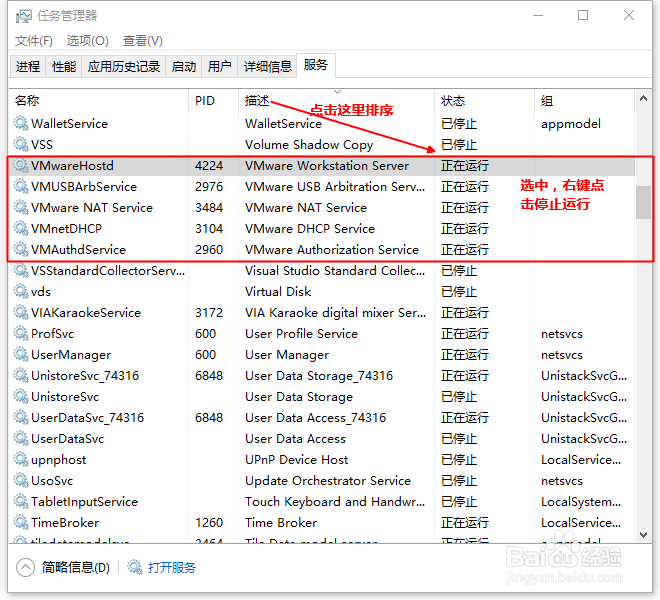Screen dimensions: 660x600
Task: Click gear icon beside VIAKaraokeService
Action: [21, 312]
